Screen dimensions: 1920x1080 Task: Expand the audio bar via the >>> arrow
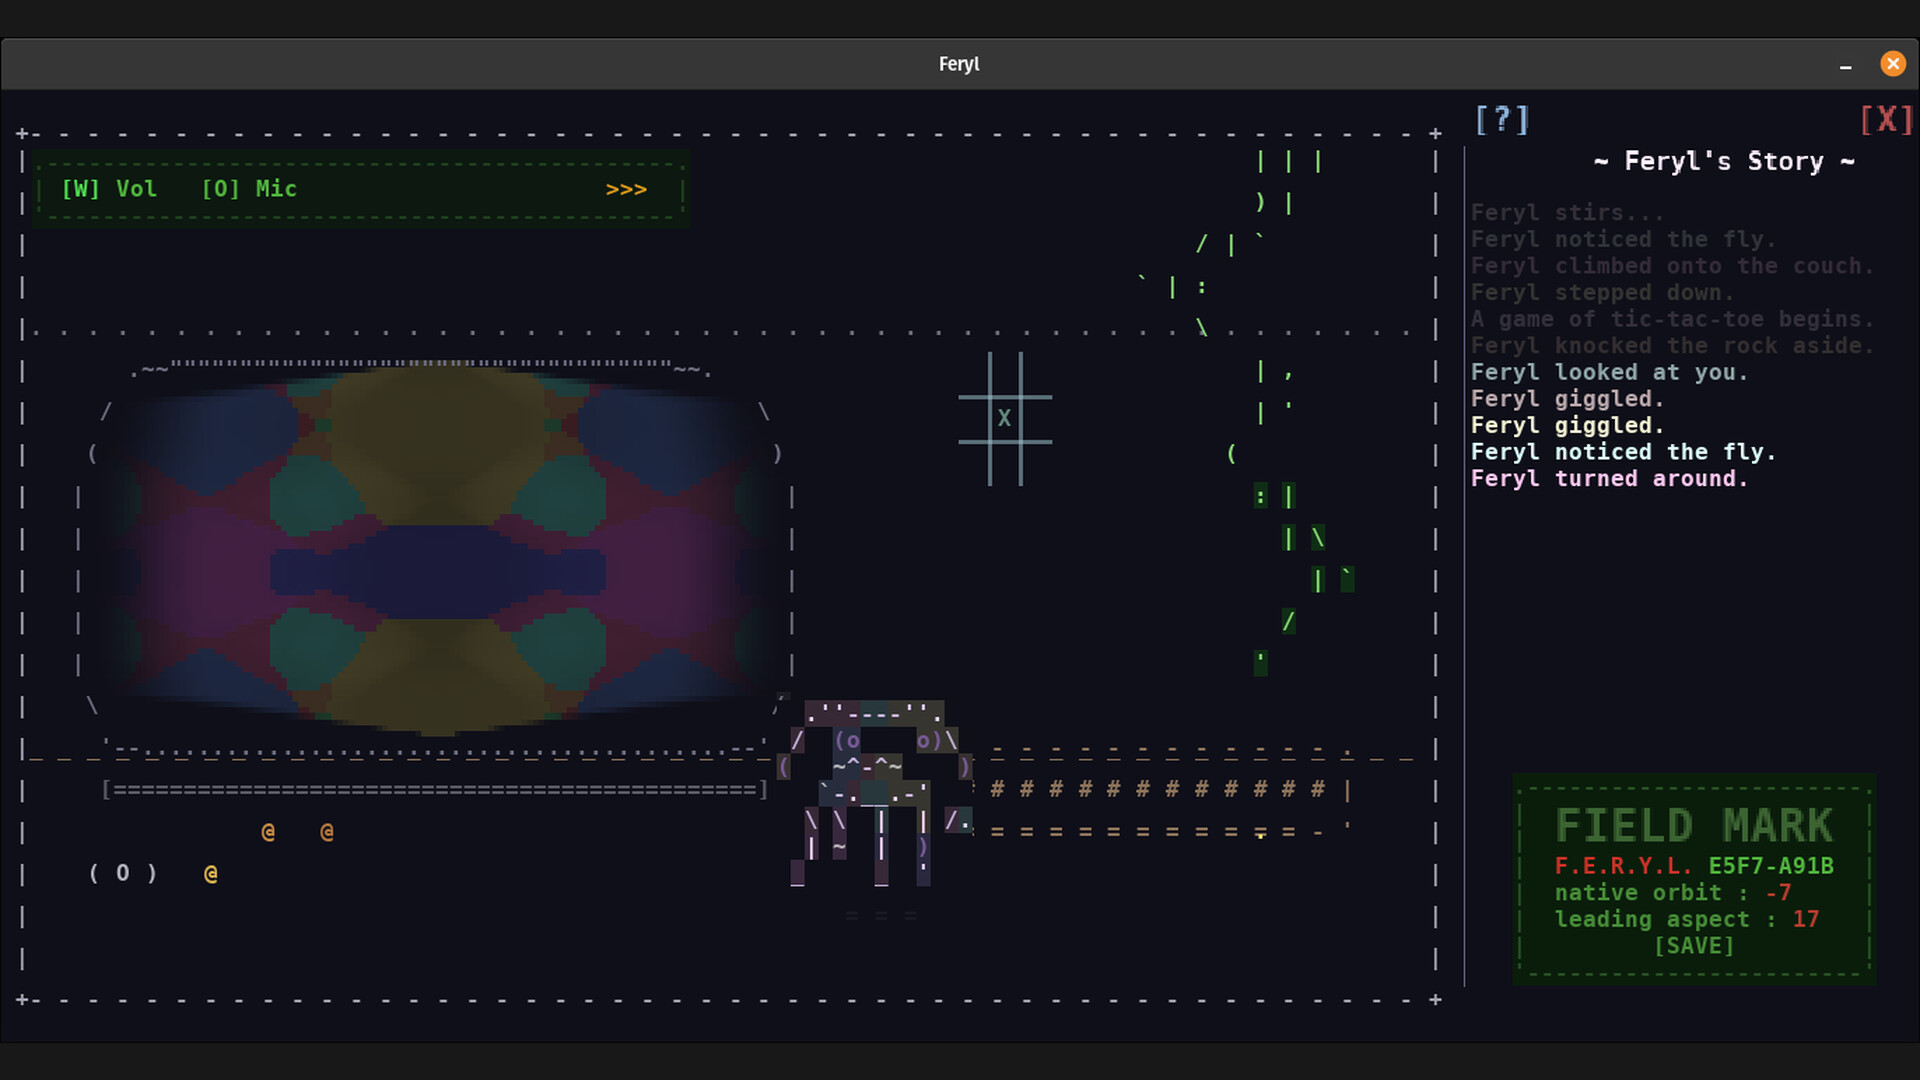click(625, 189)
